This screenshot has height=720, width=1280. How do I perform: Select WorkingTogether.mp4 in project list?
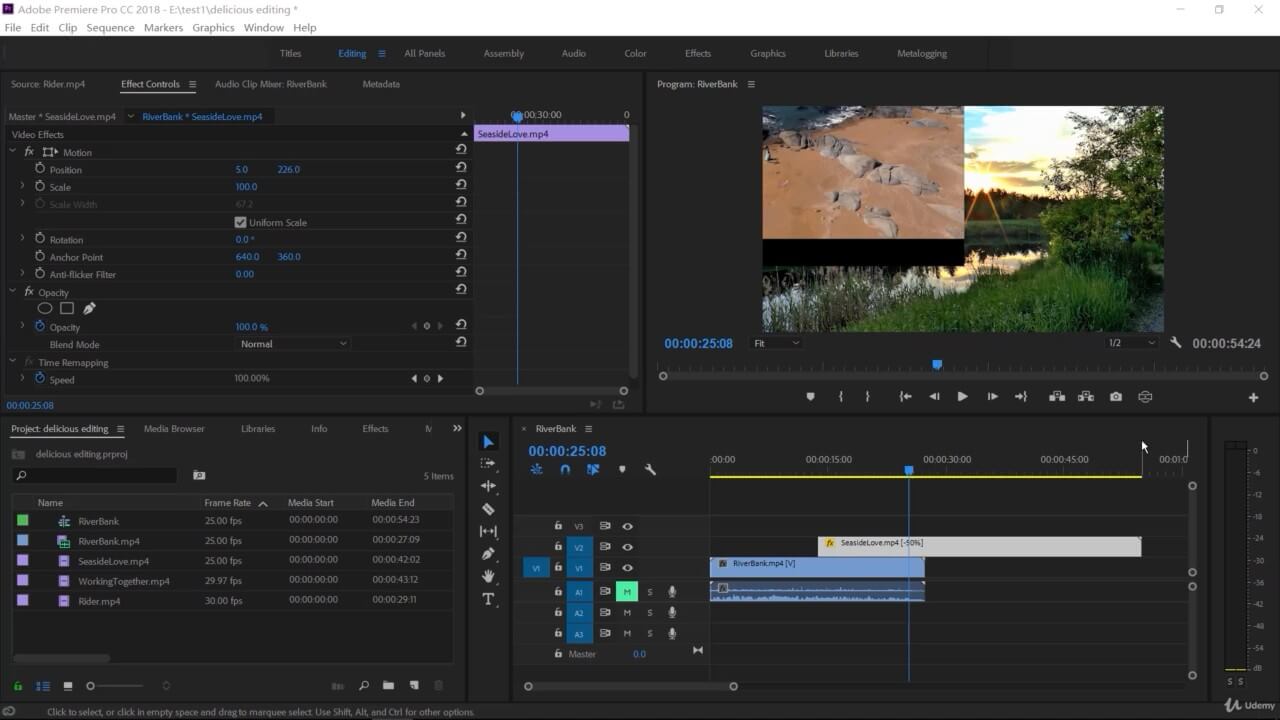124,581
